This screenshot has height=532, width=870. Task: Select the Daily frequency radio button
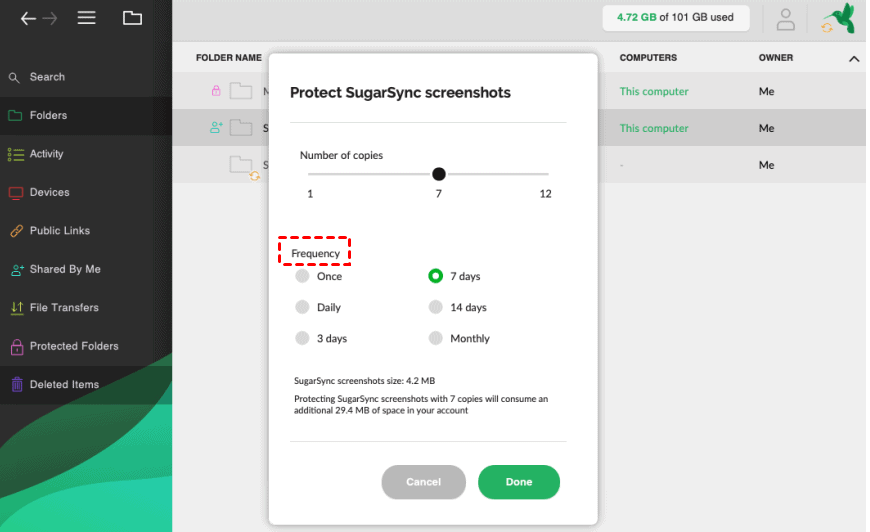click(x=303, y=307)
